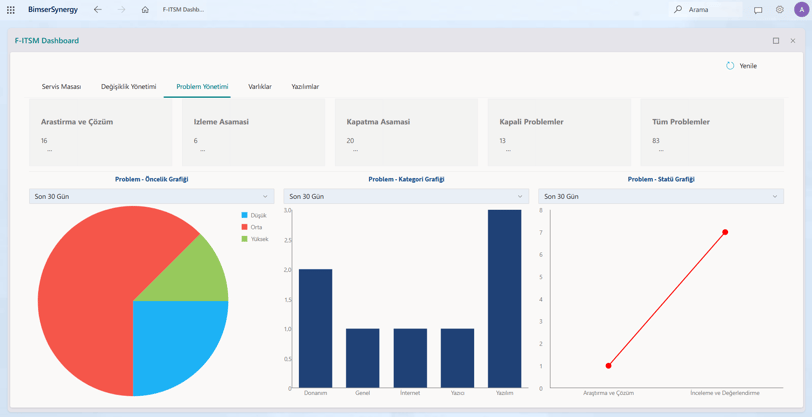Click the Yenile refresh icon
Screen dimensions: 812x417
pos(730,66)
